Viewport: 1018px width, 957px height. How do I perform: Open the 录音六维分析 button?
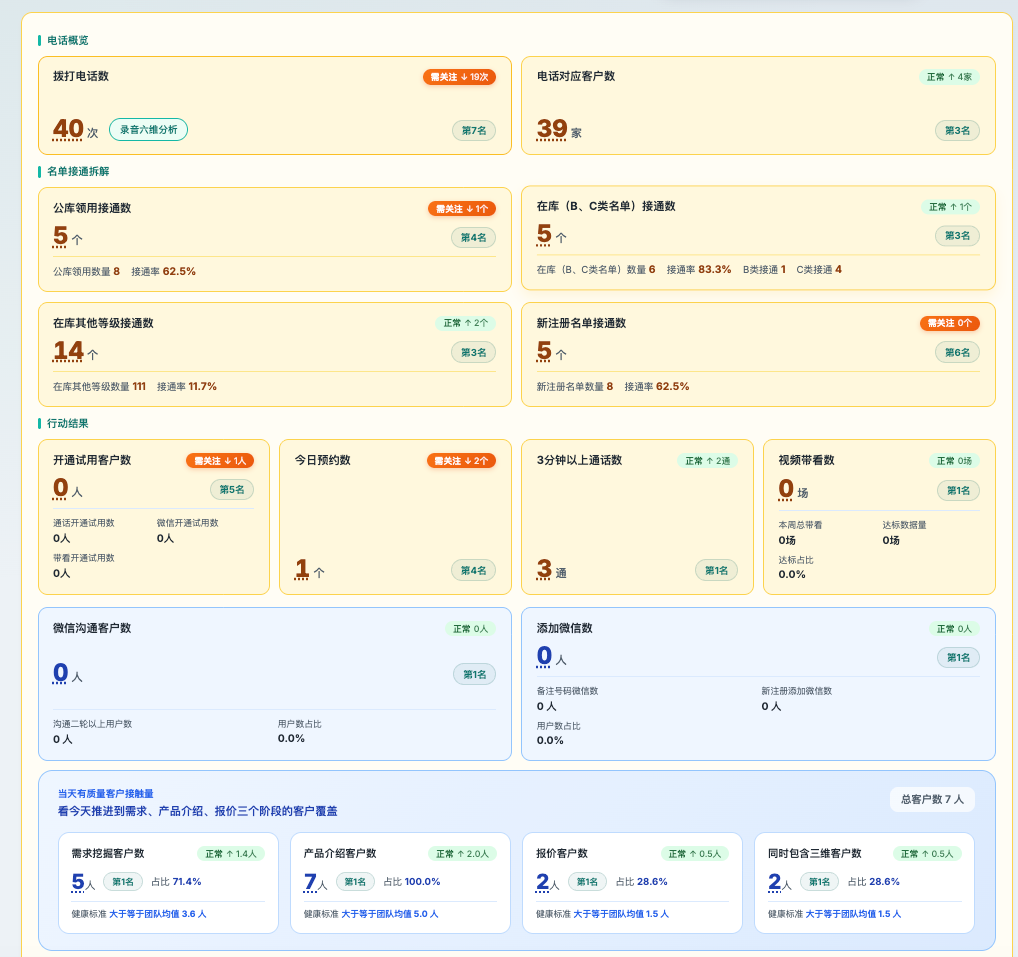click(x=148, y=129)
